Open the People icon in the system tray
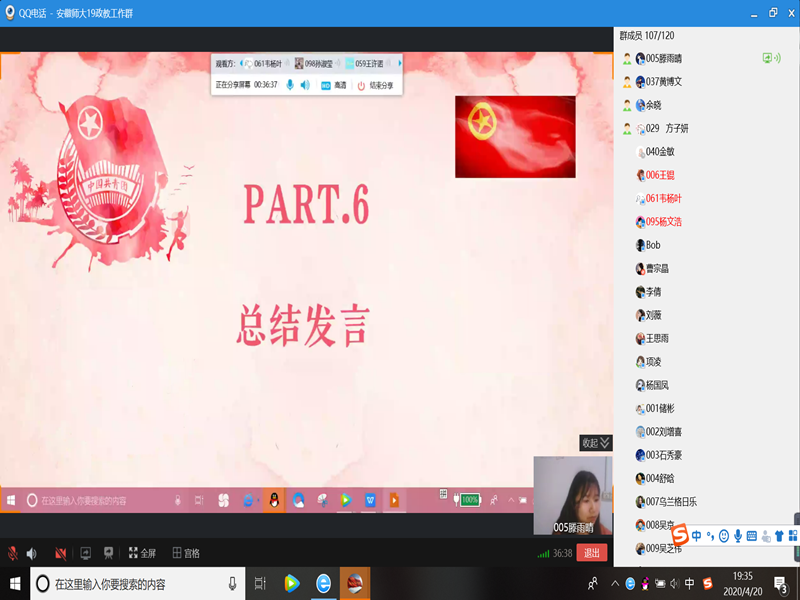800x600 pixels. pyautogui.click(x=592, y=583)
